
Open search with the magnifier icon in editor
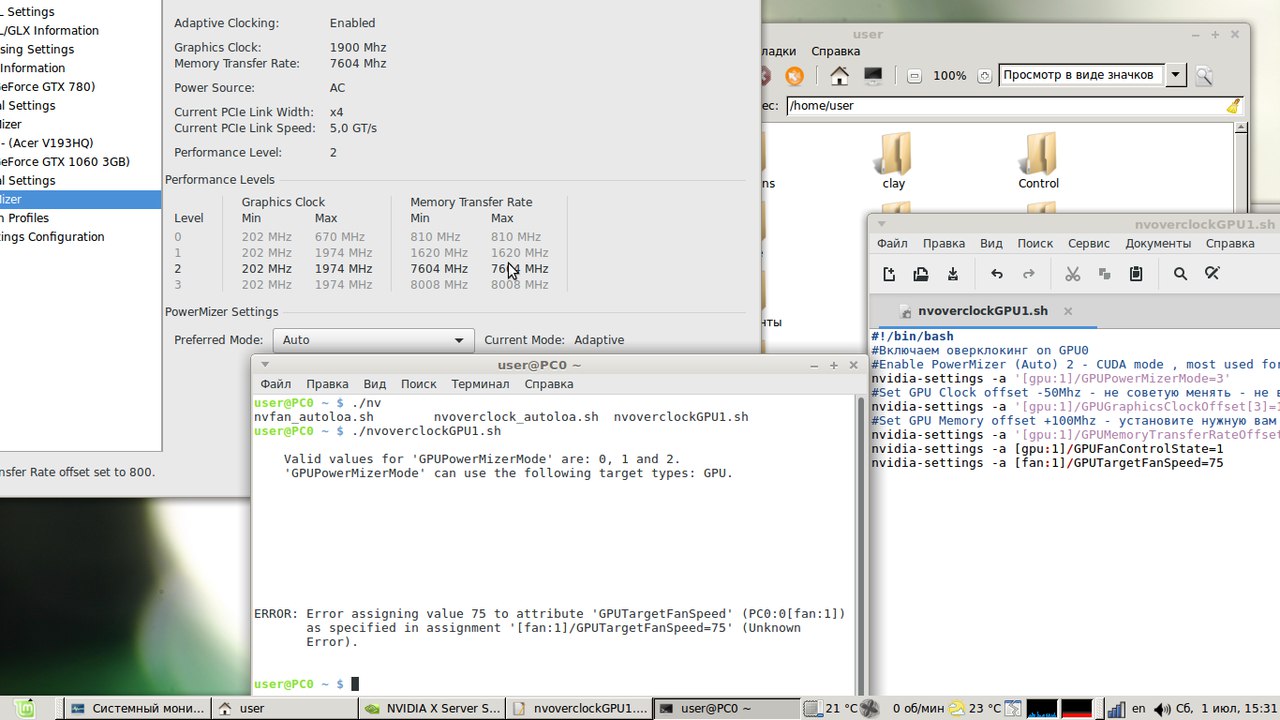pyautogui.click(x=1180, y=274)
